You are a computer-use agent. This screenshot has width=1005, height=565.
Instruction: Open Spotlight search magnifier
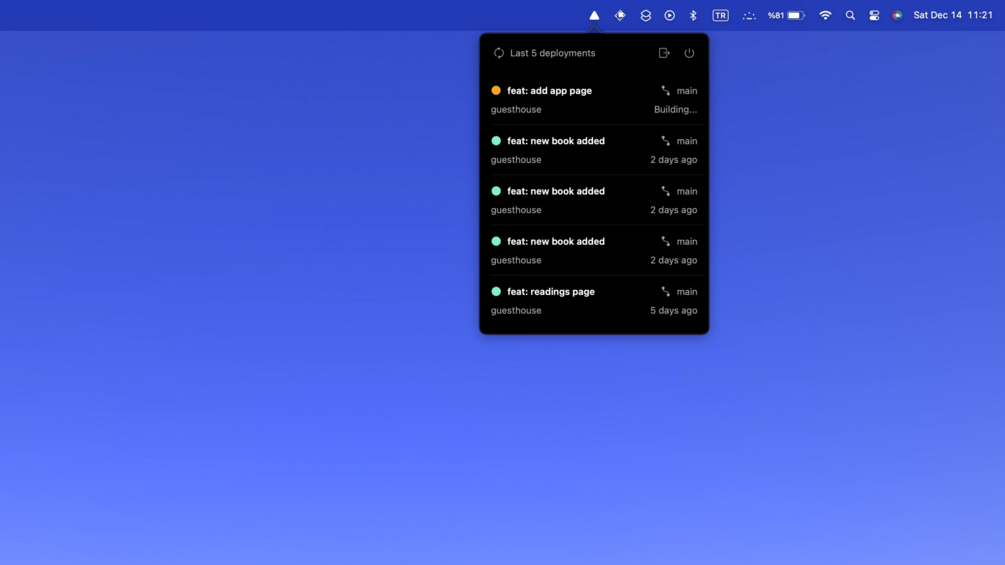[850, 15]
